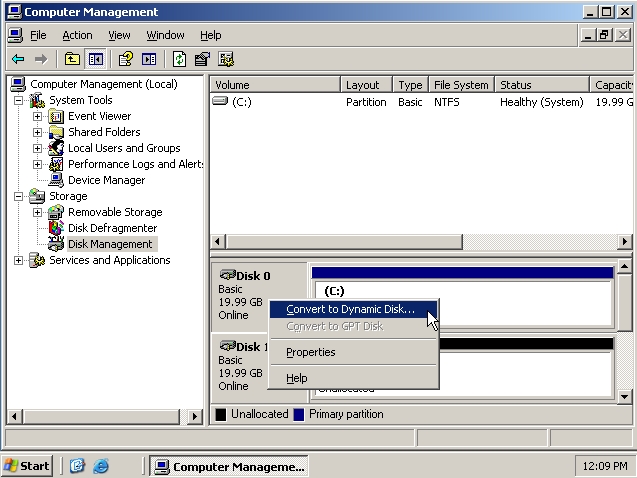
Task: Click the volume list right scroll arrow
Action: coord(624,242)
